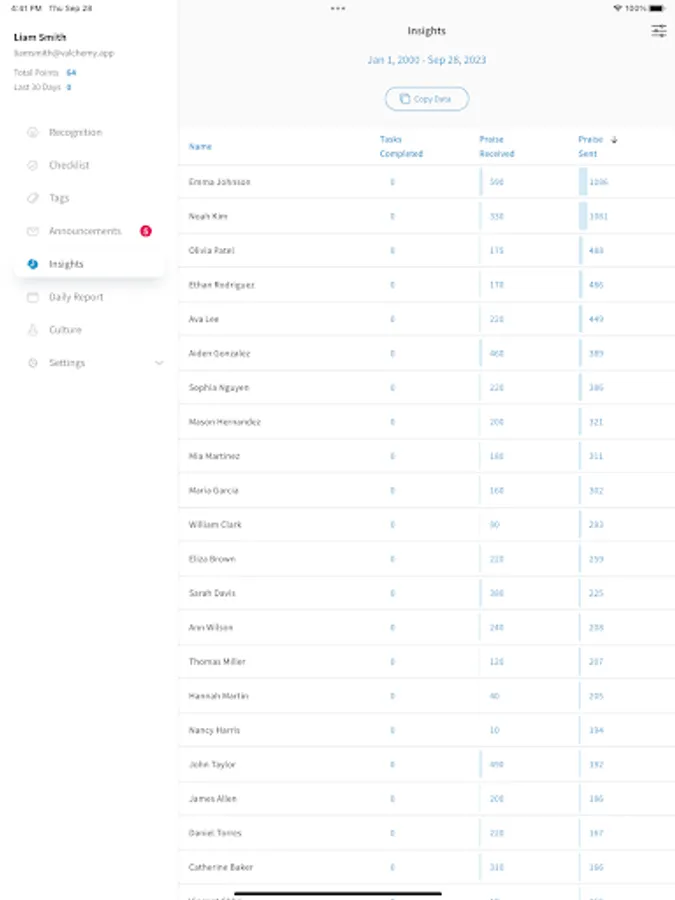The image size is (675, 900).
Task: Click the Checklist sidebar icon
Action: pyautogui.click(x=33, y=165)
